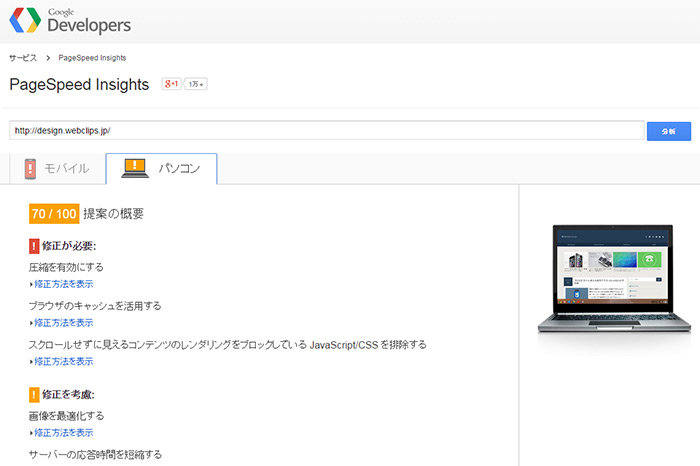Image resolution: width=700 pixels, height=466 pixels.
Task: Expand 修正方法を表示 under JavaScript/CSS を排除する
Action: click(62, 362)
